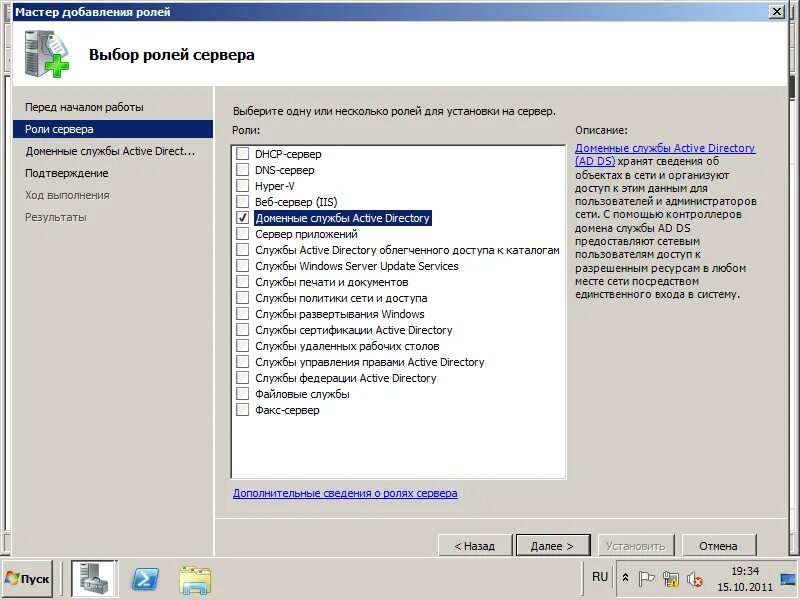Image resolution: width=800 pixels, height=600 pixels.
Task: Click the network status tray icon
Action: (670, 579)
